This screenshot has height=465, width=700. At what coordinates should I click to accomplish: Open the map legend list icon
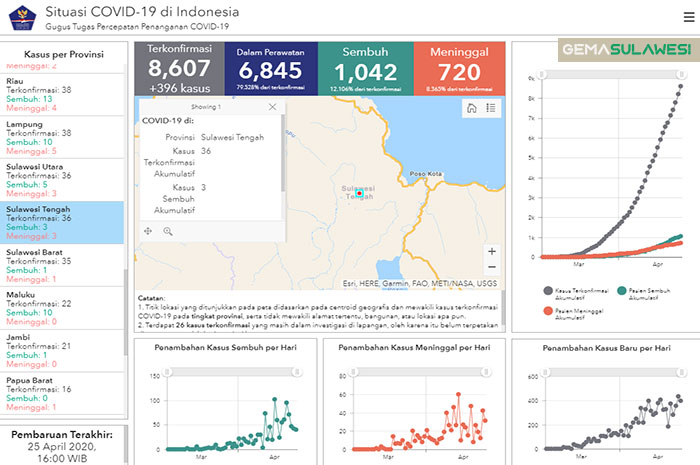(491, 108)
